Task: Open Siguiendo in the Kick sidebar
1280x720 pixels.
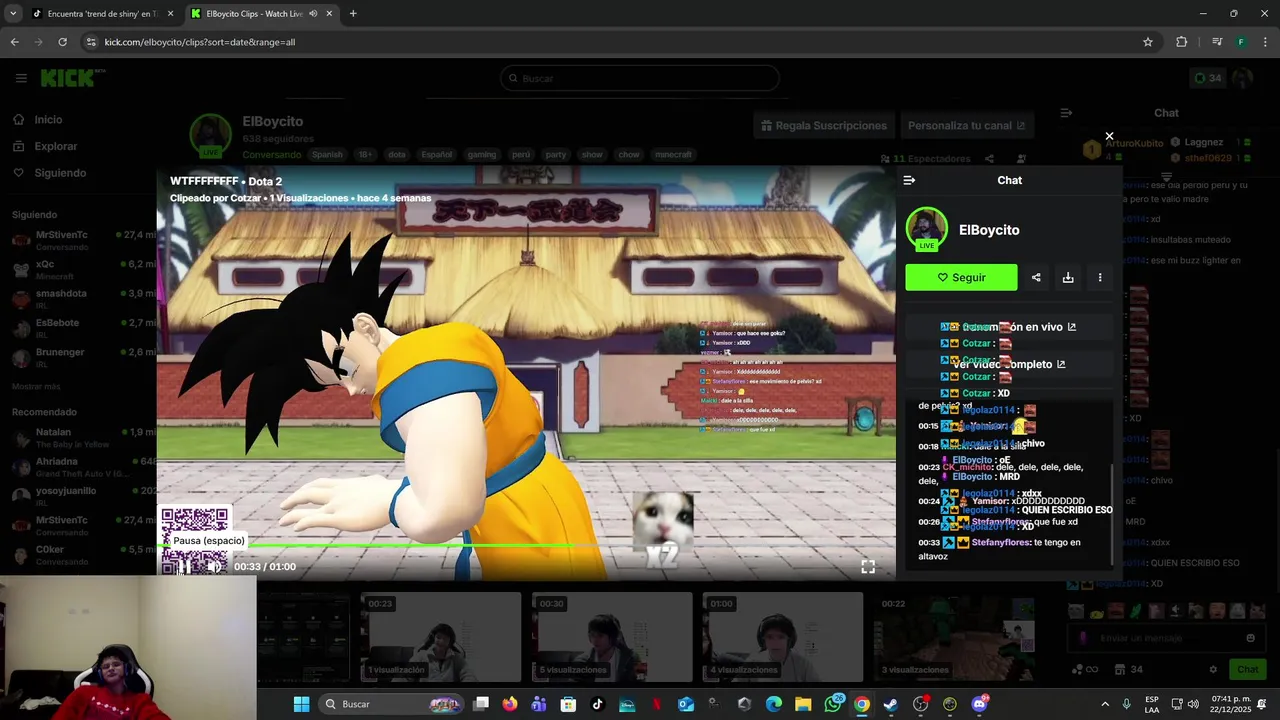Action: (60, 173)
